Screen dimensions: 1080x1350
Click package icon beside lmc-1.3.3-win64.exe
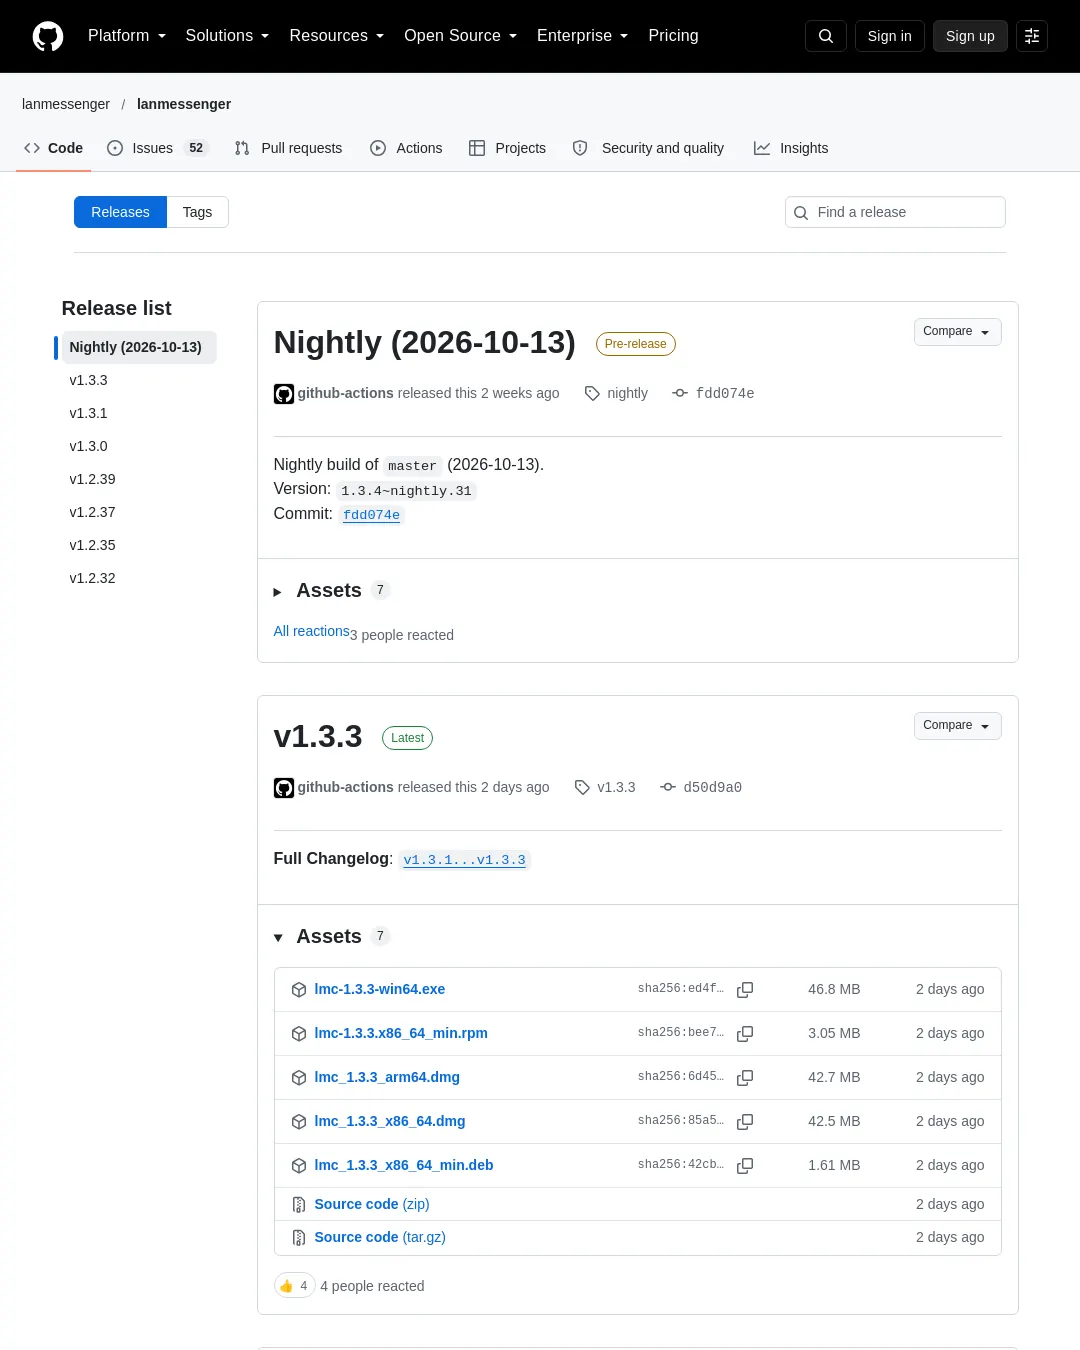coord(299,990)
